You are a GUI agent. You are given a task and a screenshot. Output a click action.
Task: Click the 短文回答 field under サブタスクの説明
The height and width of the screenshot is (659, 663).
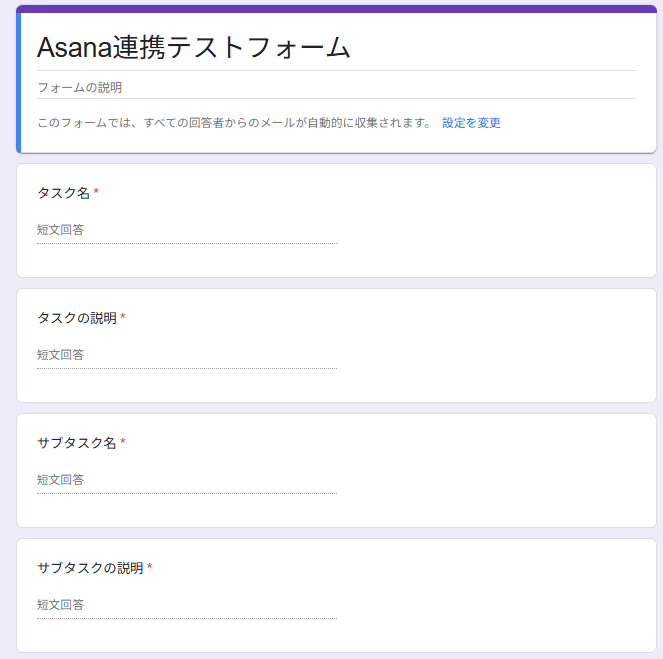[186, 605]
